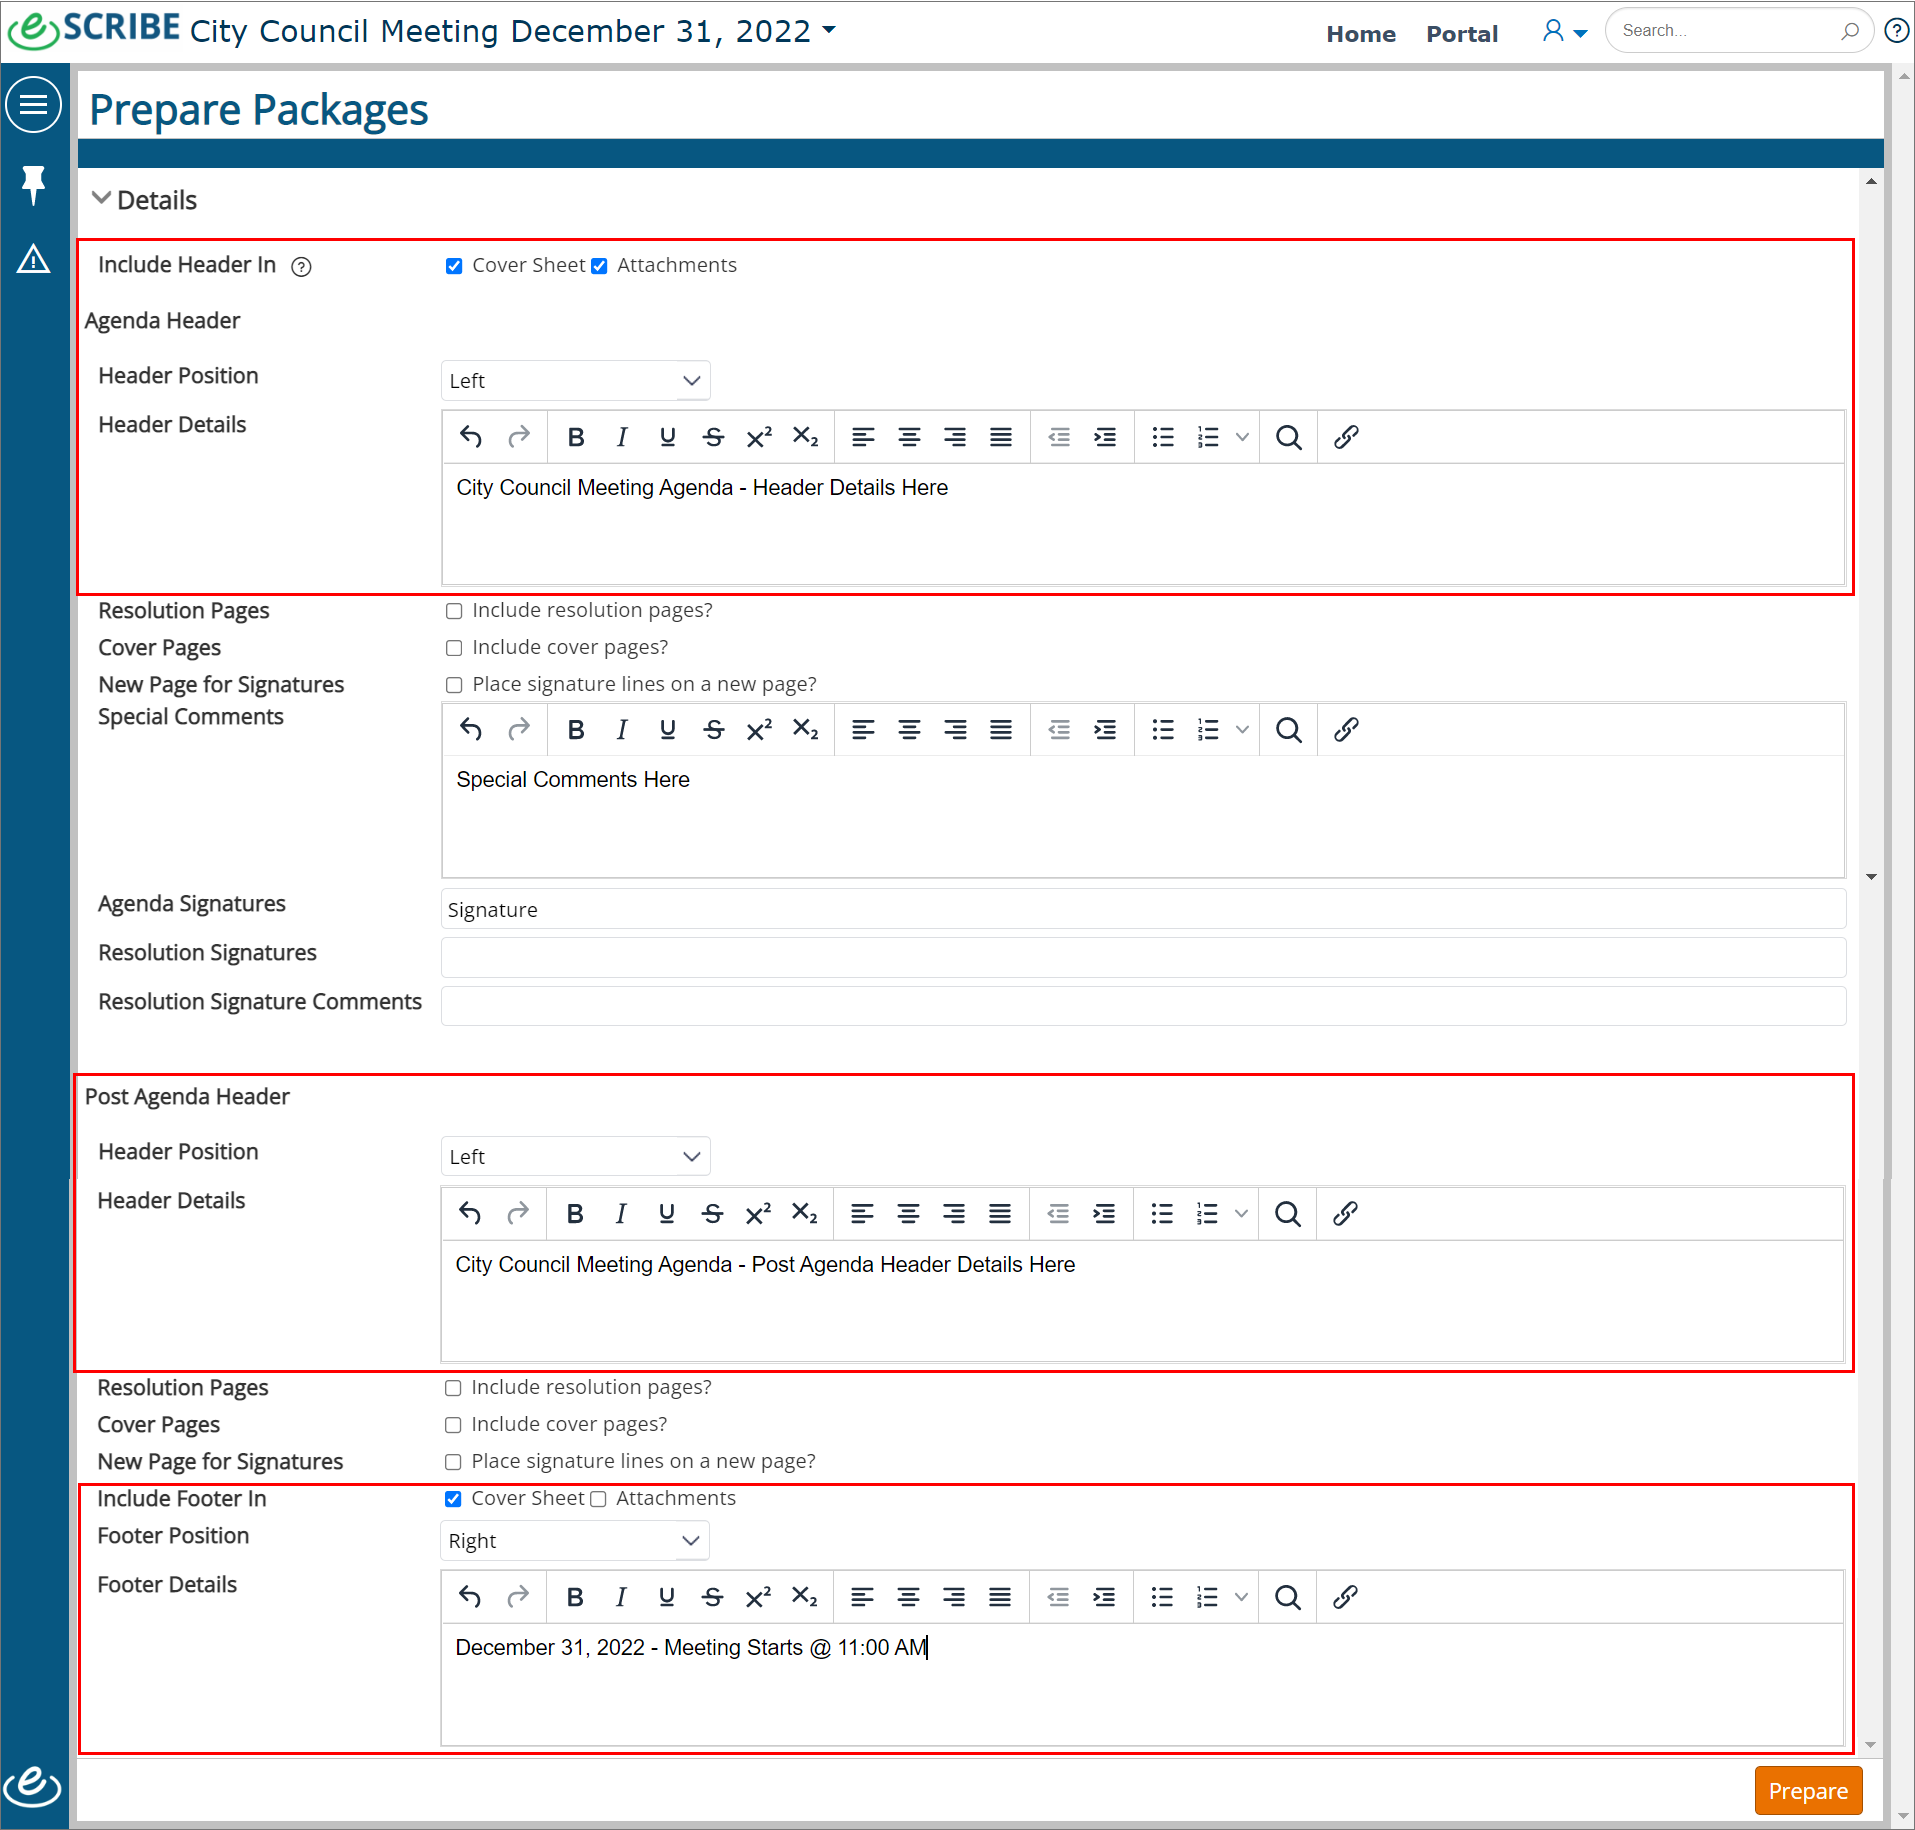Check Place signature lines under Post Agenda Header
This screenshot has width=1915, height=1830.
[x=453, y=1462]
